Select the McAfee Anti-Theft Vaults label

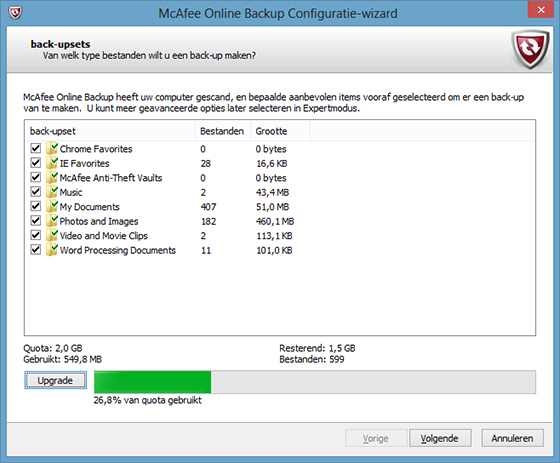(x=111, y=178)
